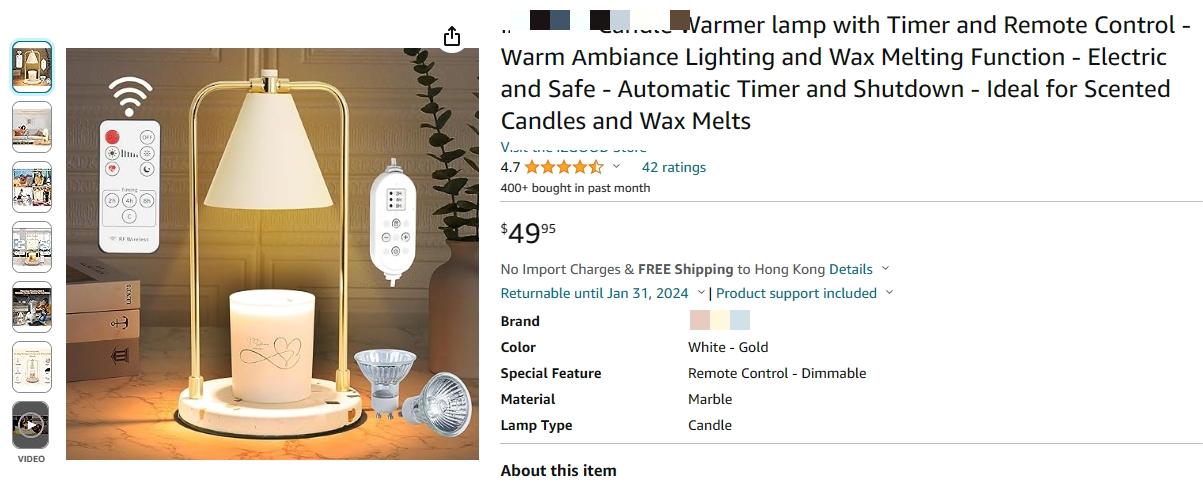The image size is (1203, 483).
Task: Play the product video thumbnail
Action: [31, 426]
